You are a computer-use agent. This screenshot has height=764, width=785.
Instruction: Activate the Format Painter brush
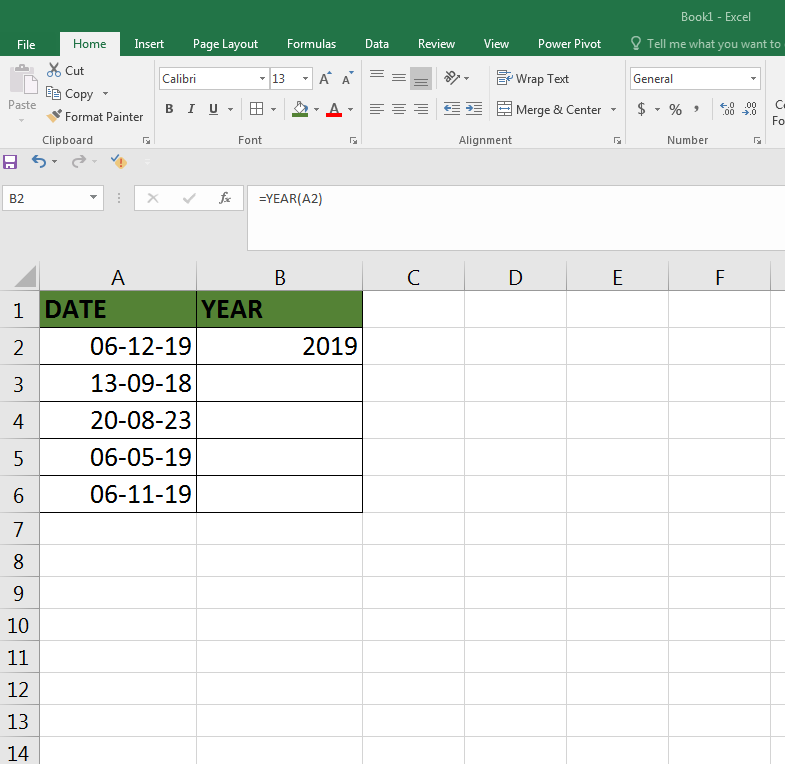pyautogui.click(x=54, y=116)
